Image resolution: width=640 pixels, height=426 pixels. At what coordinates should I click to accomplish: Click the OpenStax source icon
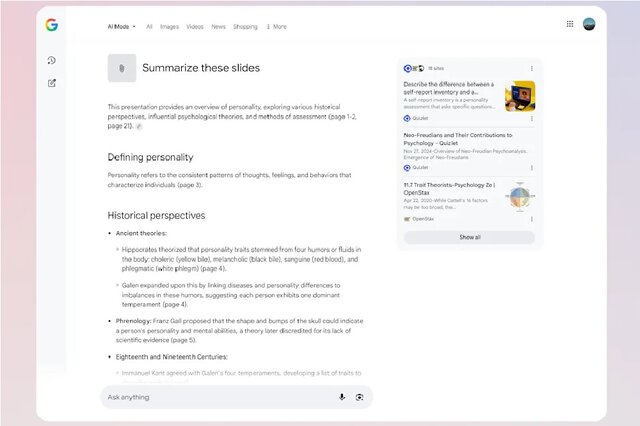click(x=407, y=219)
